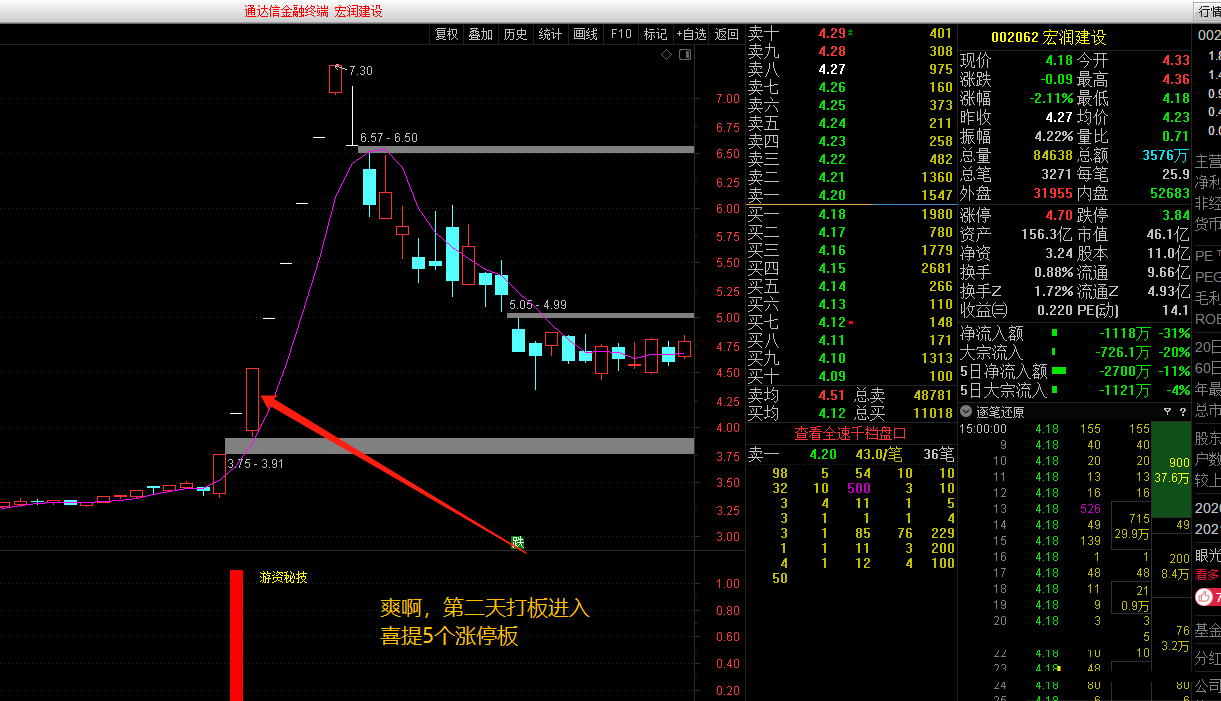Click the help question mark icon
The width and height of the screenshot is (1221, 701).
pos(1182,412)
